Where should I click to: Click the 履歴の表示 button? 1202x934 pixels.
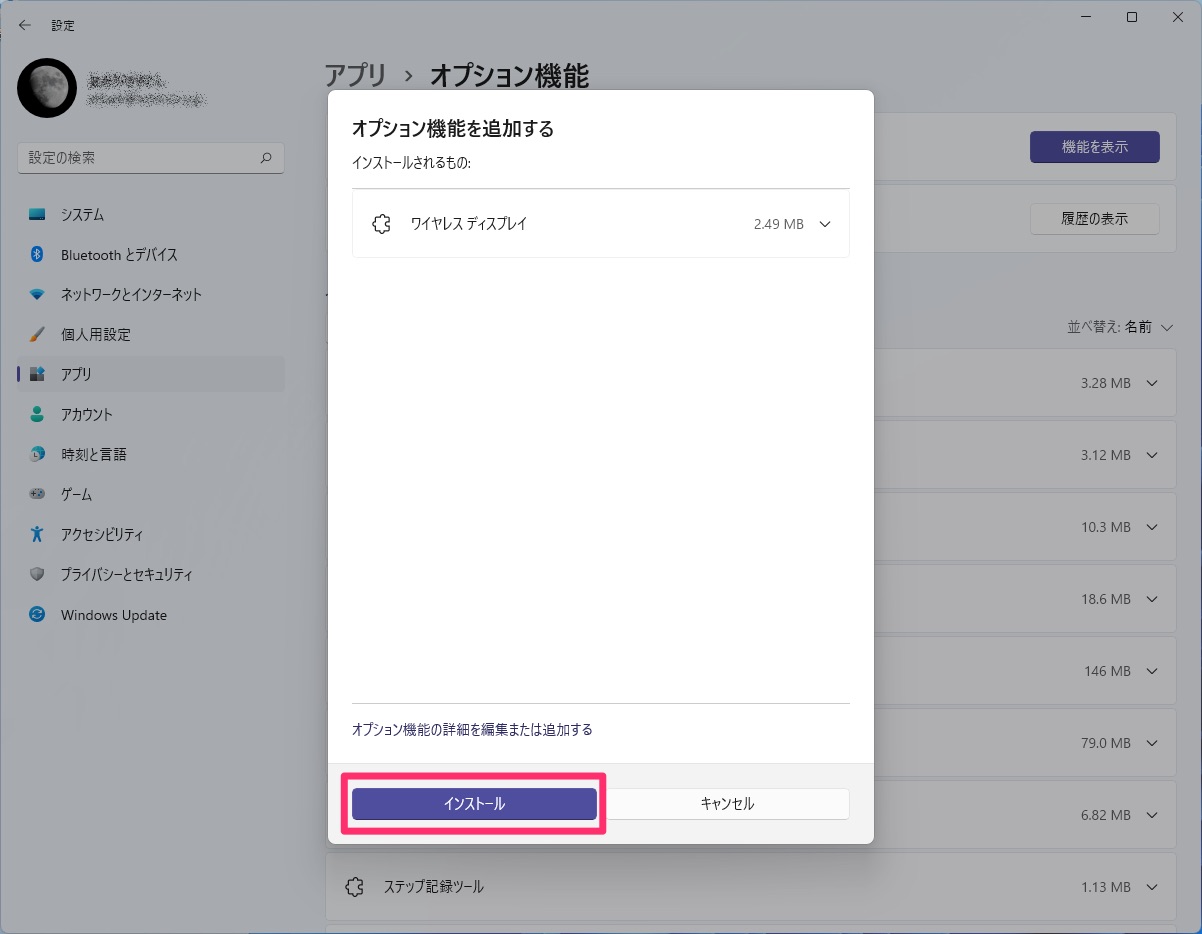[1095, 219]
